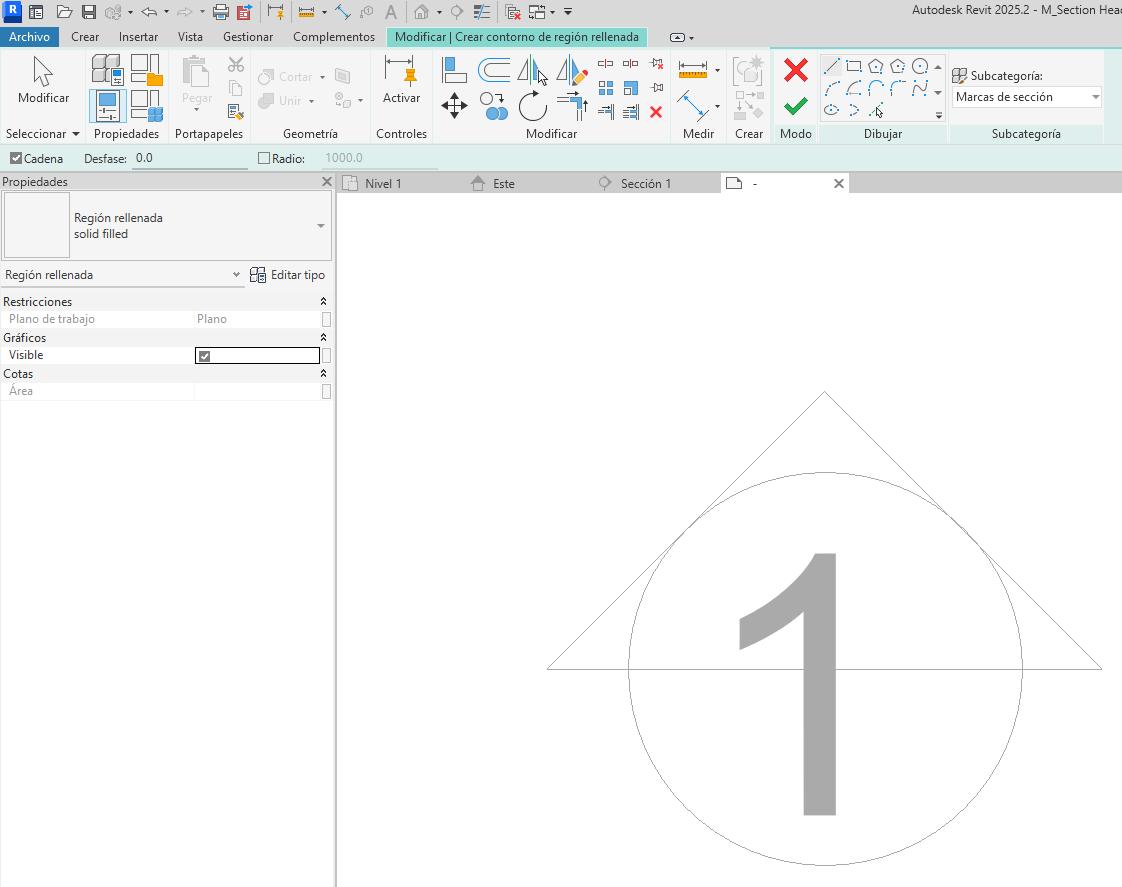Switch to the Sección 1 view tab

click(645, 184)
